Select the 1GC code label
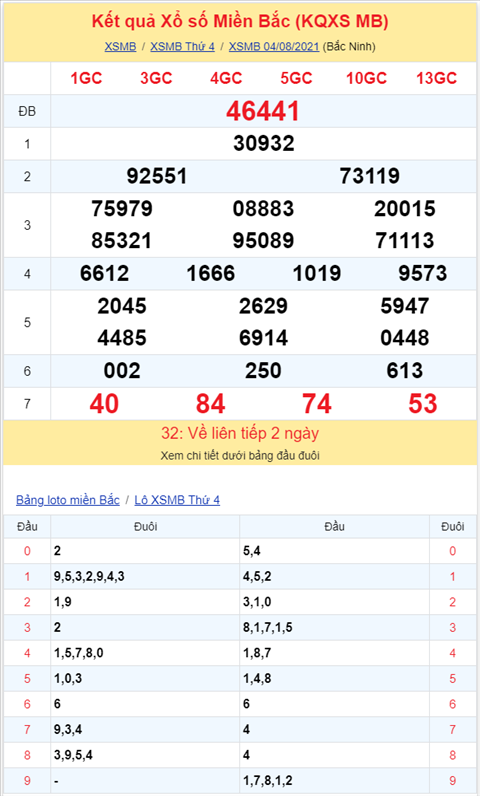Screen dimensions: 480x796 click(x=86, y=78)
